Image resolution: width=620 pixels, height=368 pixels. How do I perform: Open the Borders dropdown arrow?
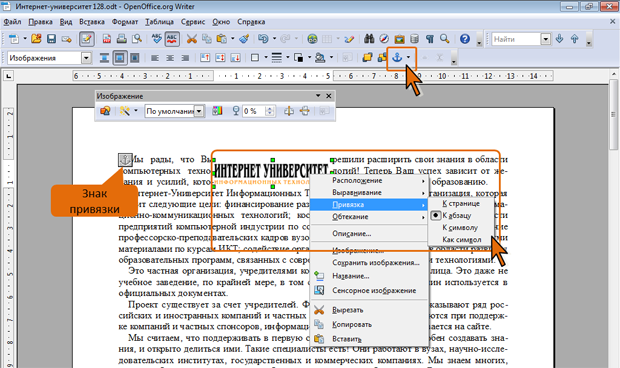pos(266,58)
